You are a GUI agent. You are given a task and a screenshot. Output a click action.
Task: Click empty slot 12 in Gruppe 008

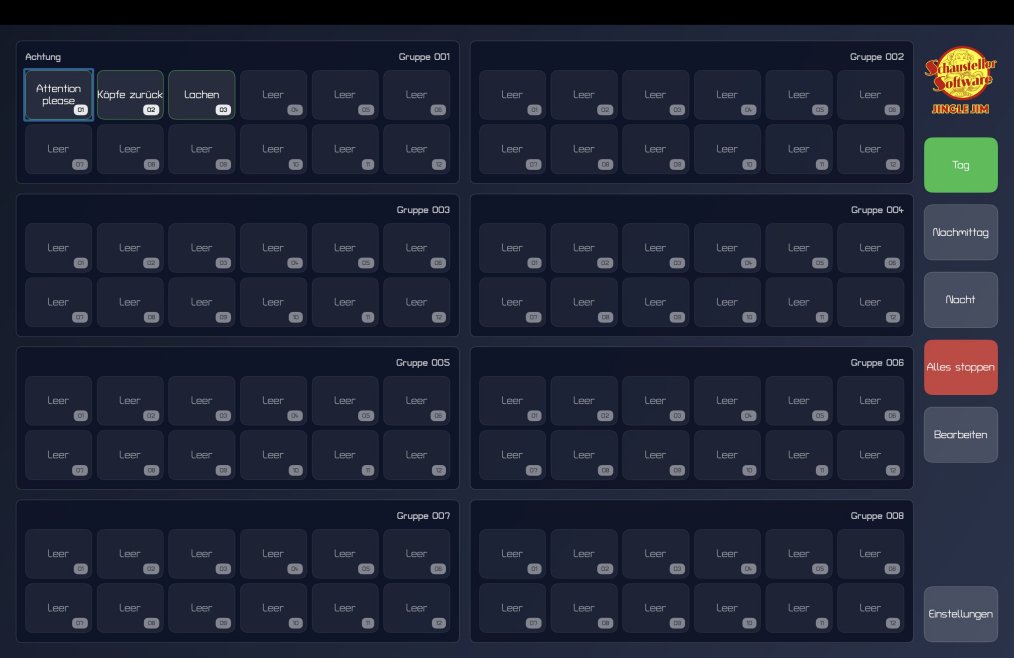870,608
